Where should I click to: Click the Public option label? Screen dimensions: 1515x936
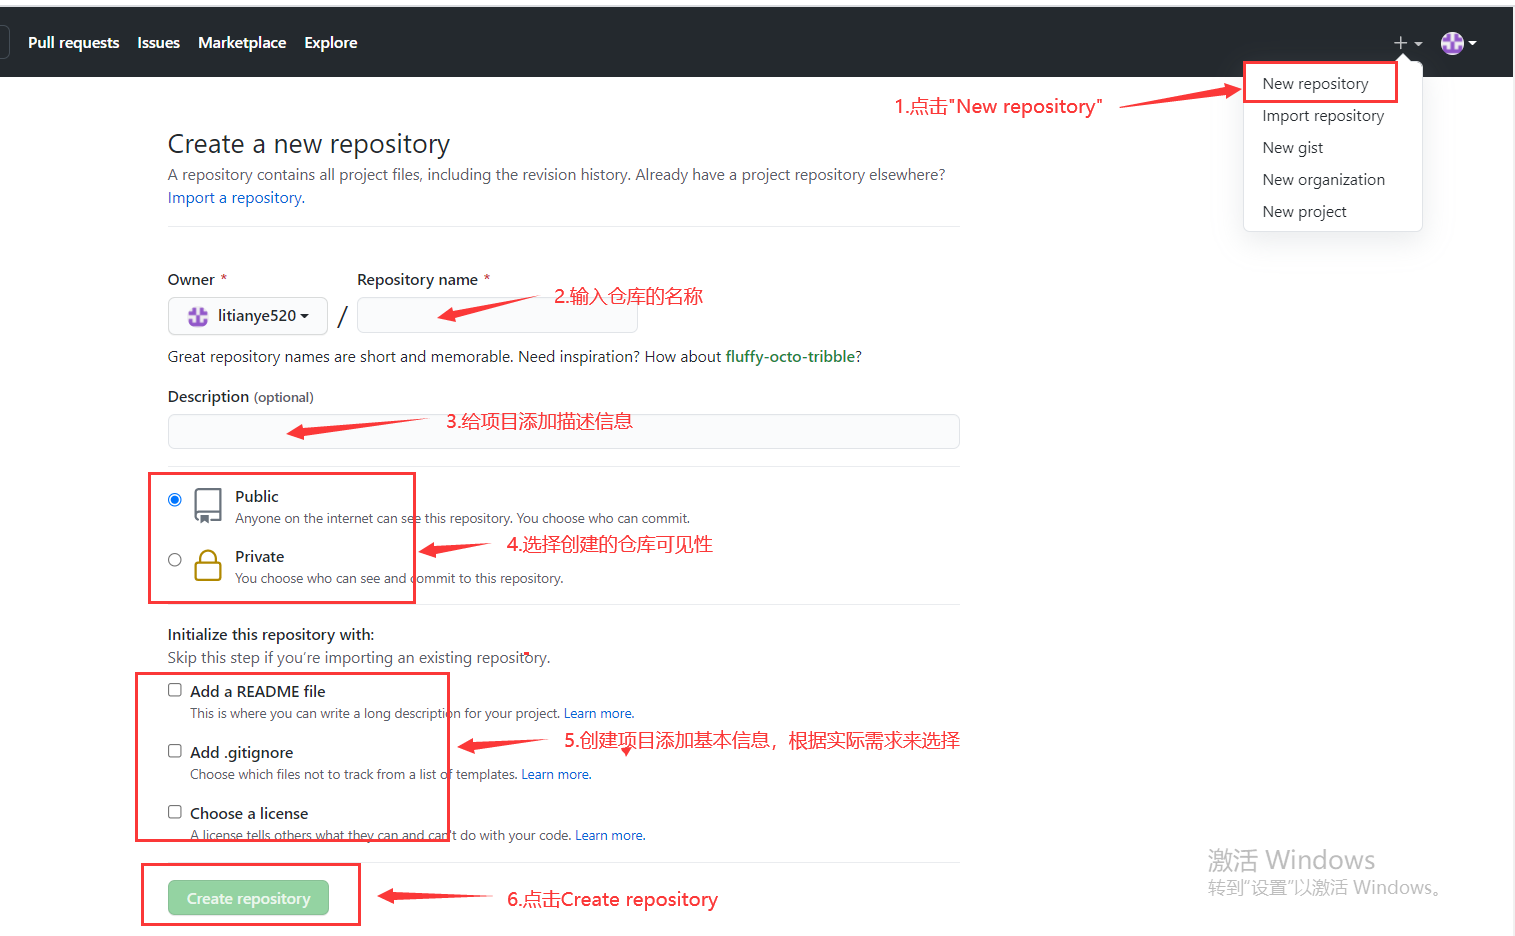coord(257,497)
